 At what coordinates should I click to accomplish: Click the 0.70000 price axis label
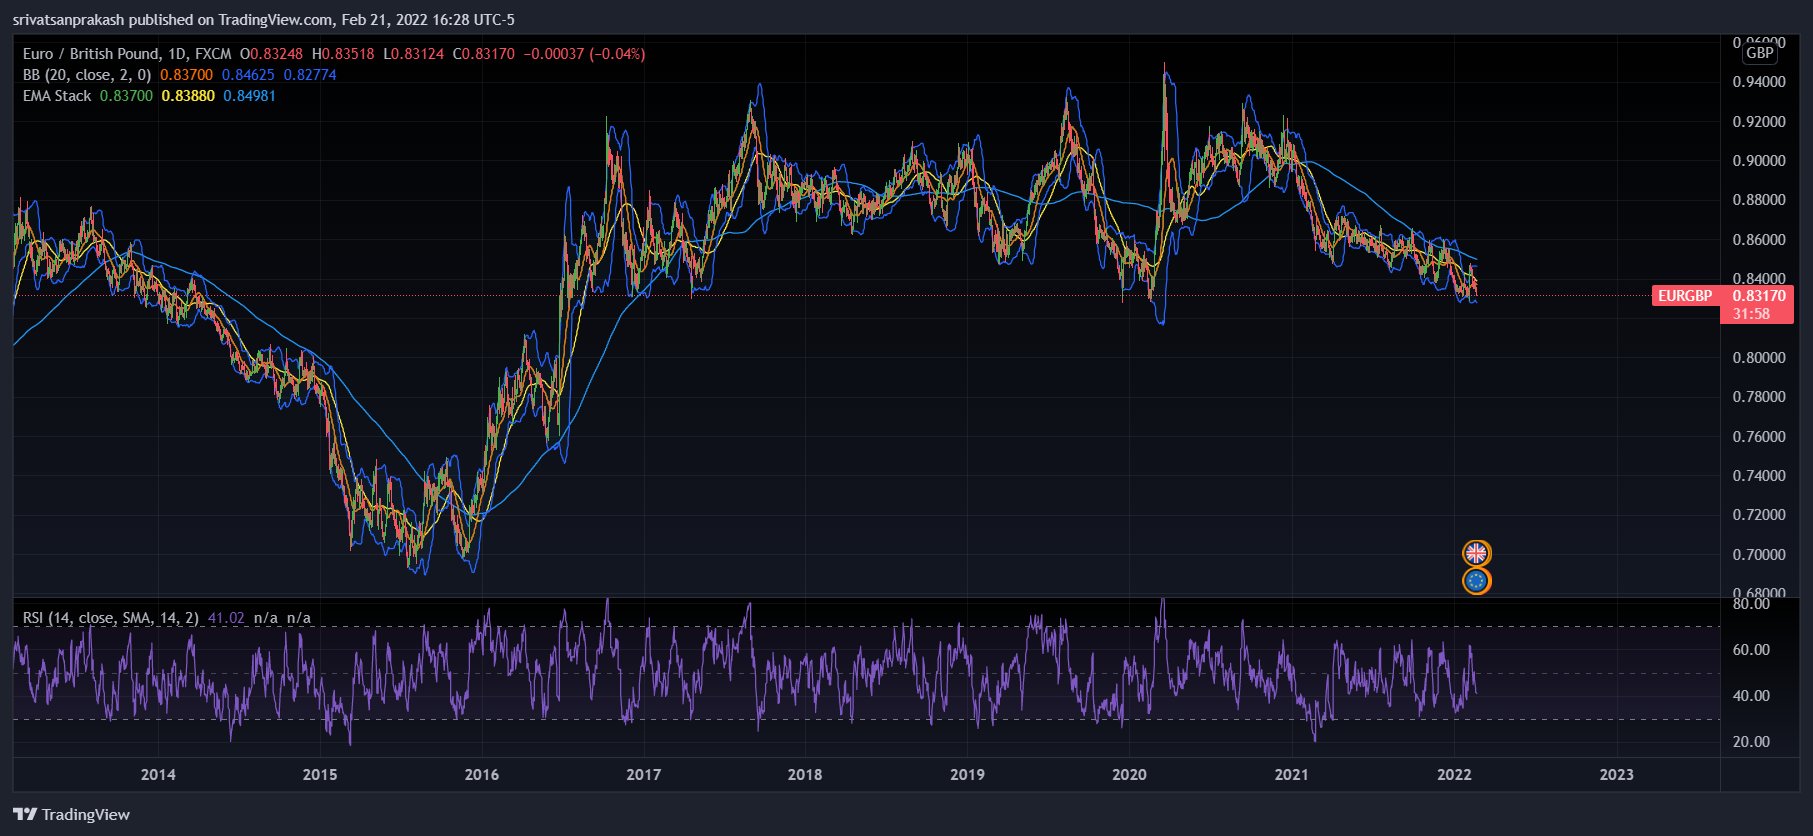[1759, 555]
